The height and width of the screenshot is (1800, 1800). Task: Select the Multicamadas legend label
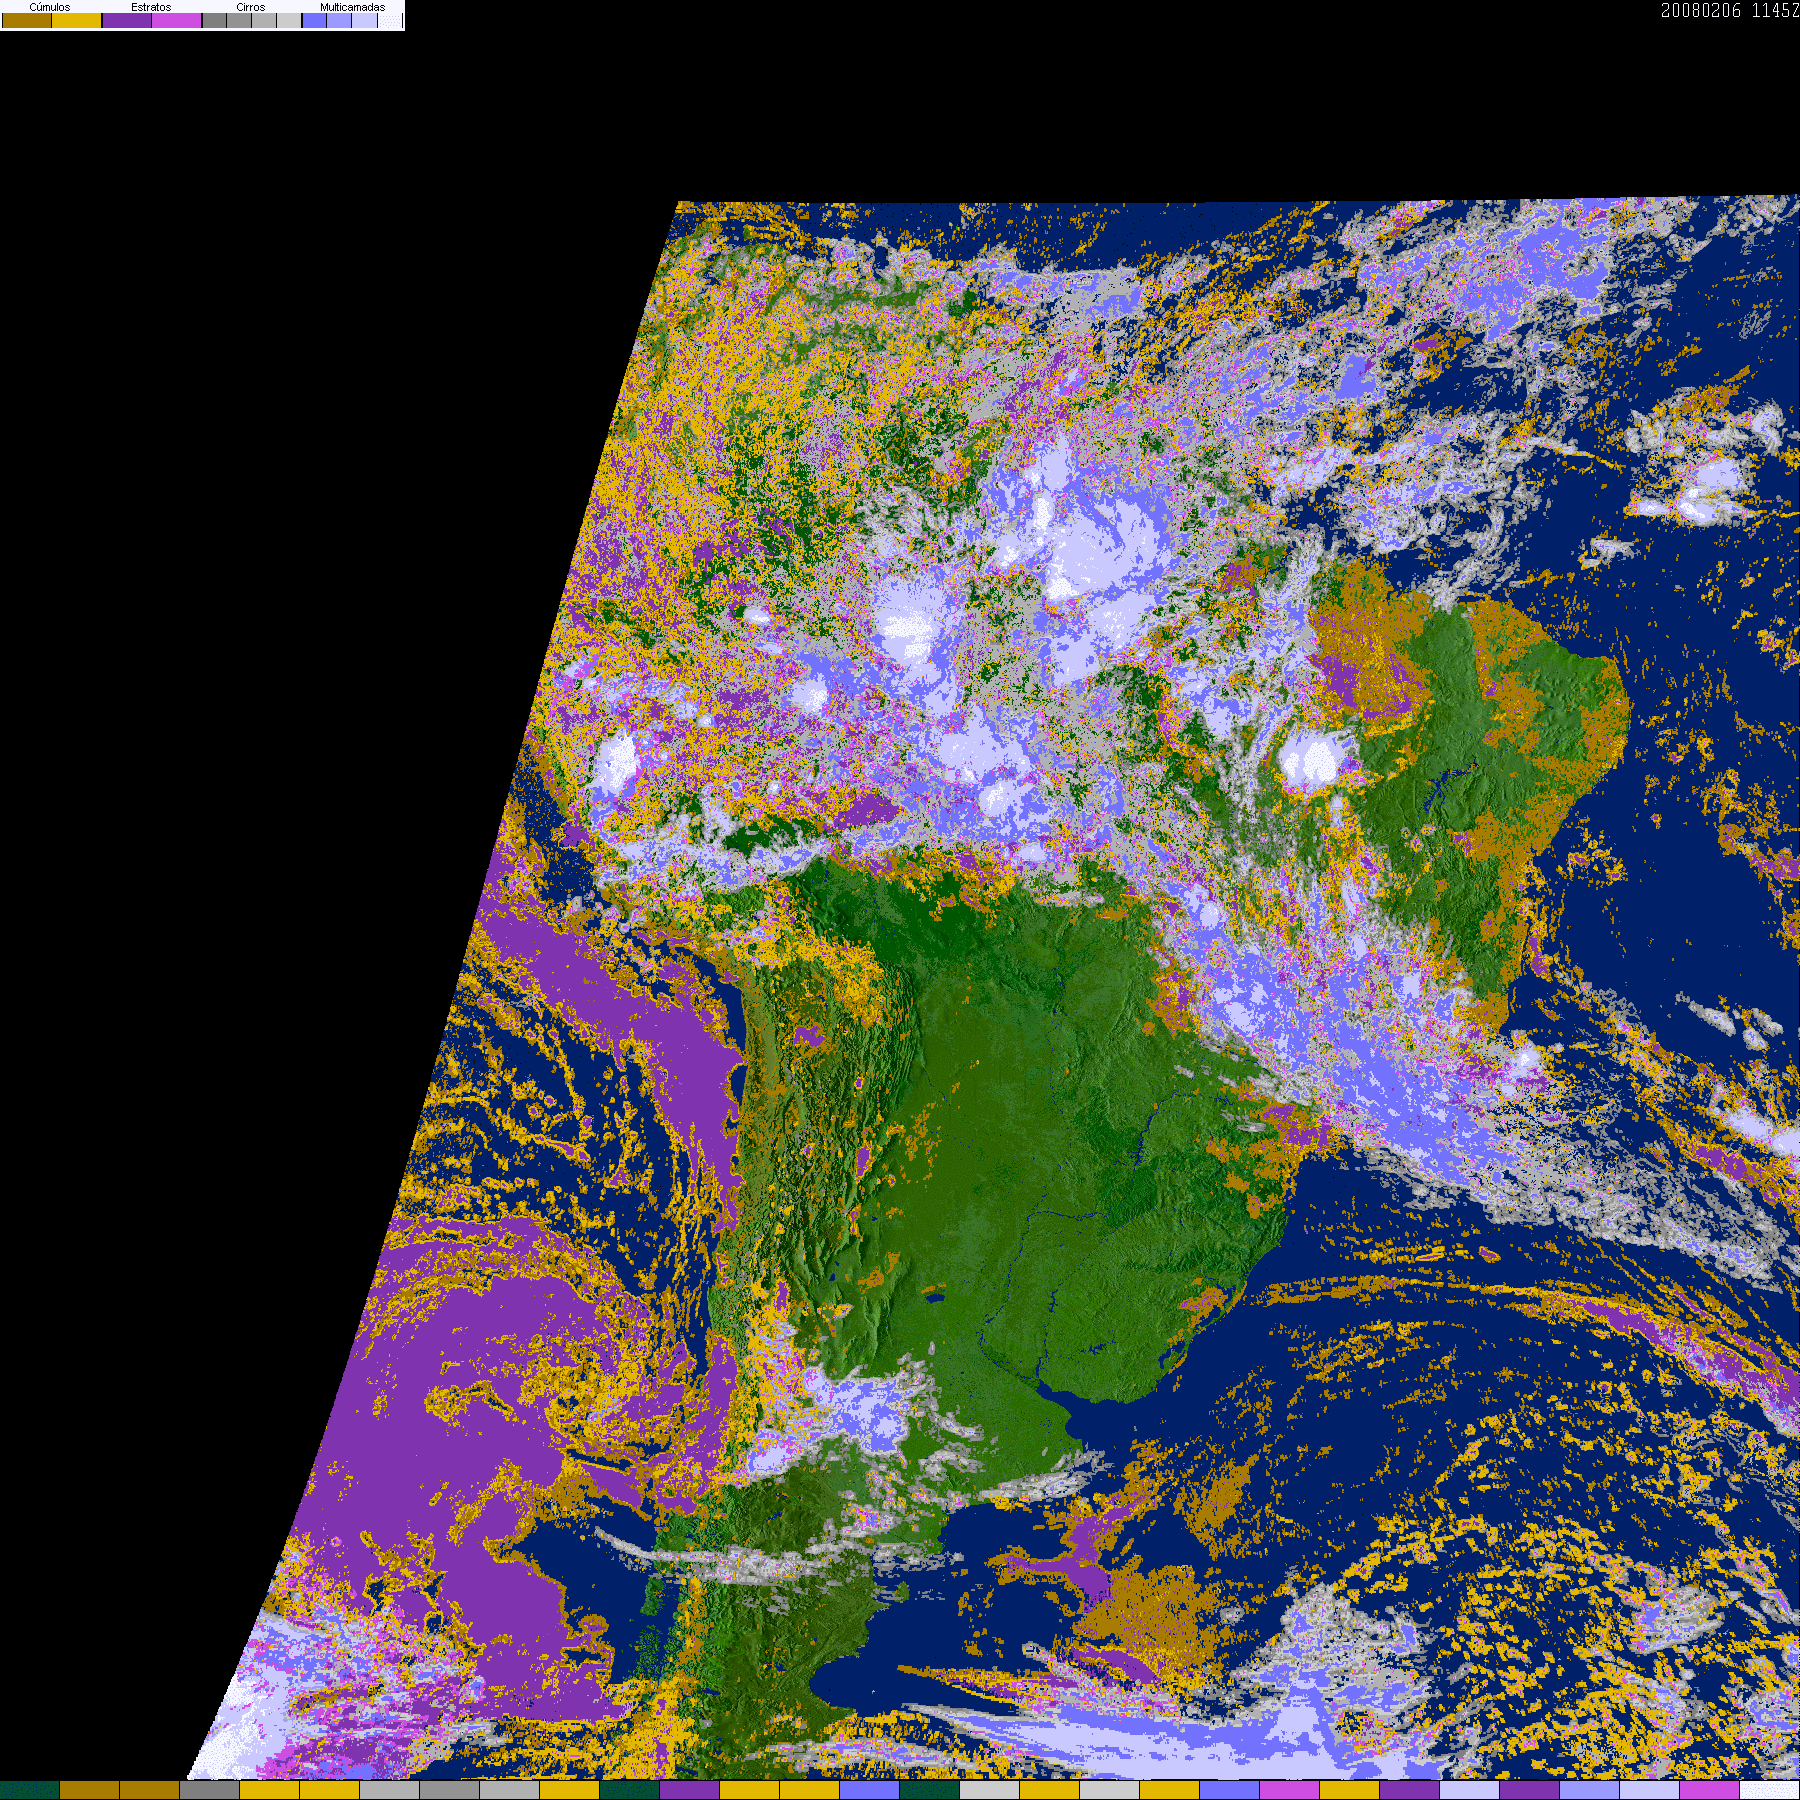click(352, 7)
